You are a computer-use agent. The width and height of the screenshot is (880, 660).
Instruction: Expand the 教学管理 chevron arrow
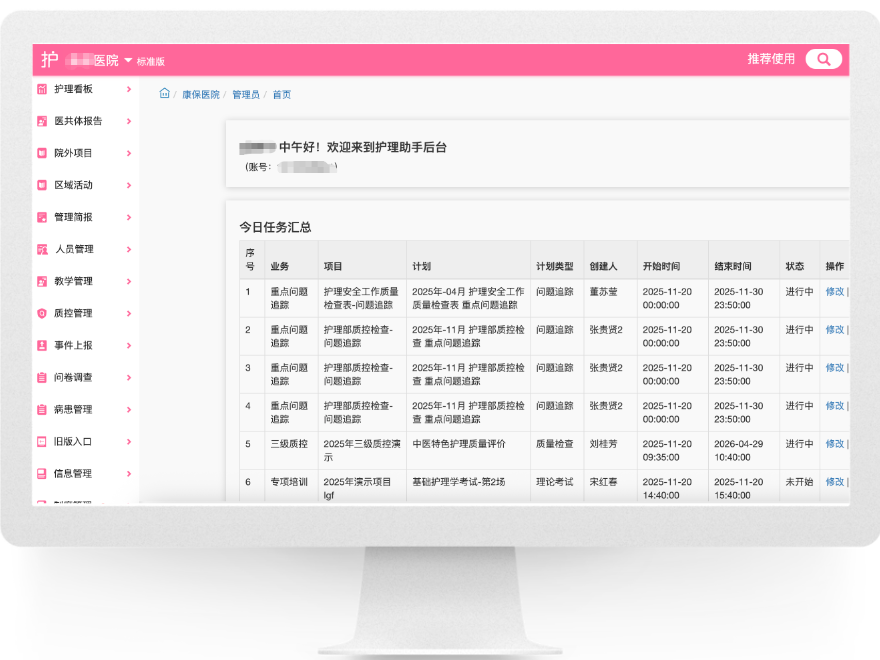(x=129, y=281)
